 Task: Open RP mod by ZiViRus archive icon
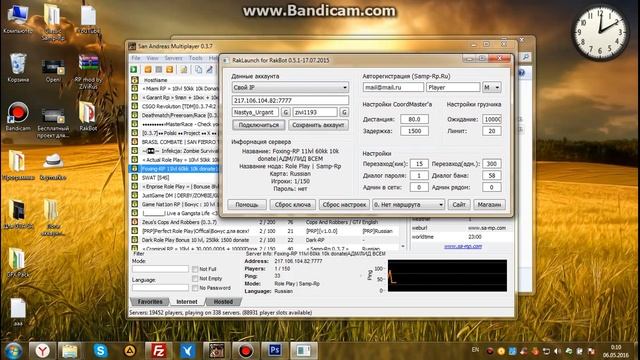pyautogui.click(x=88, y=71)
